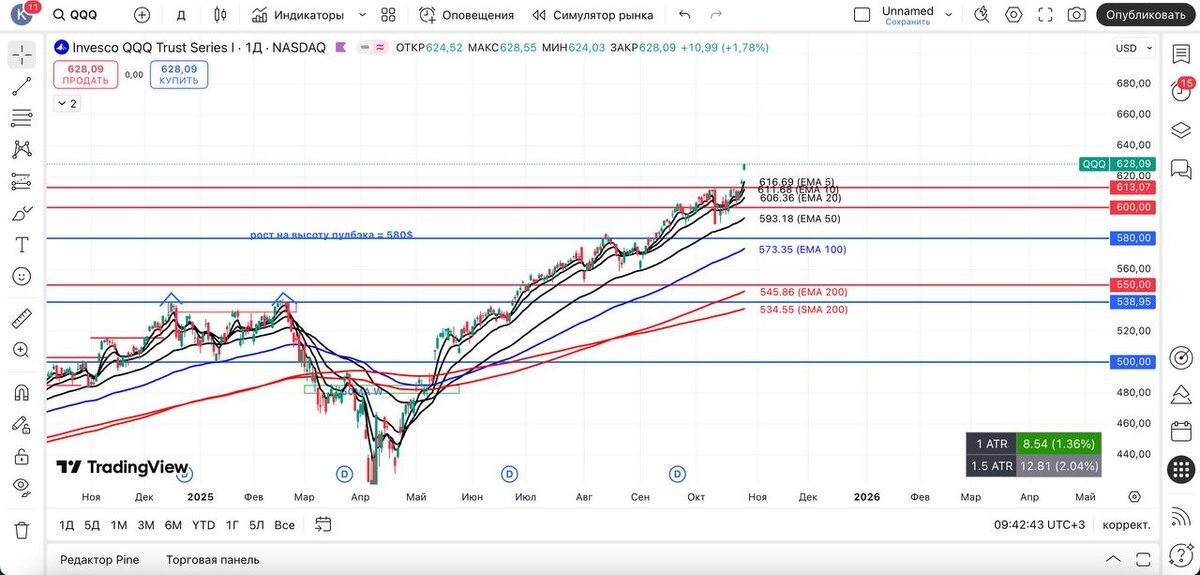Undo the last chart action
The width and height of the screenshot is (1200, 575).
(x=684, y=15)
